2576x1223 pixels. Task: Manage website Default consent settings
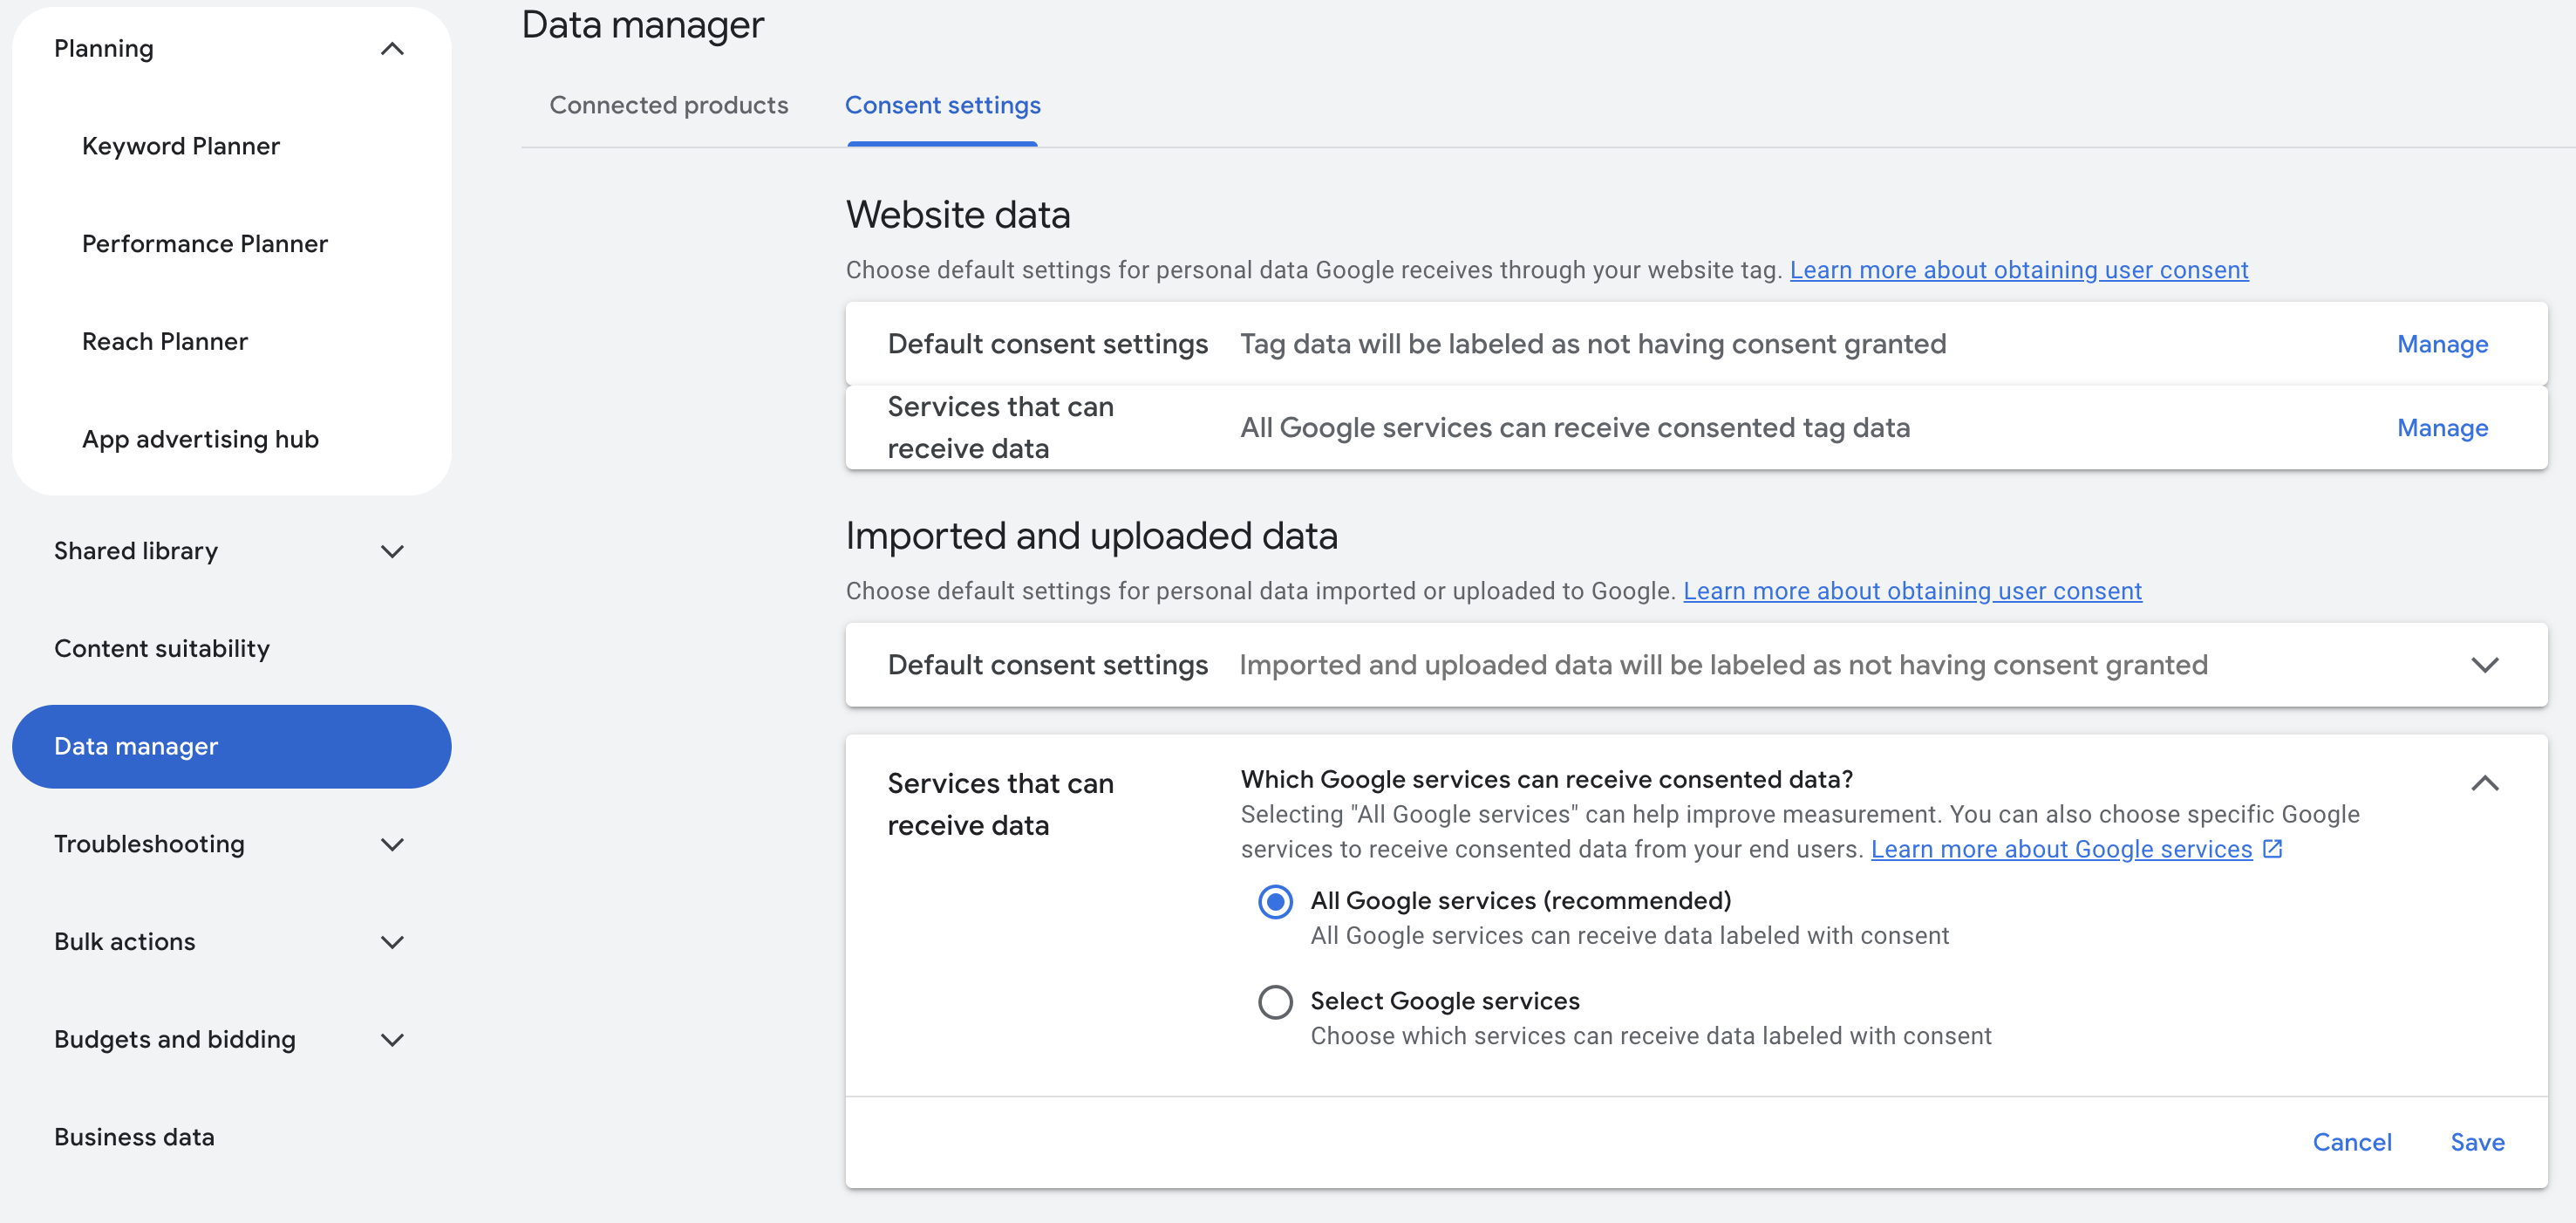2442,344
